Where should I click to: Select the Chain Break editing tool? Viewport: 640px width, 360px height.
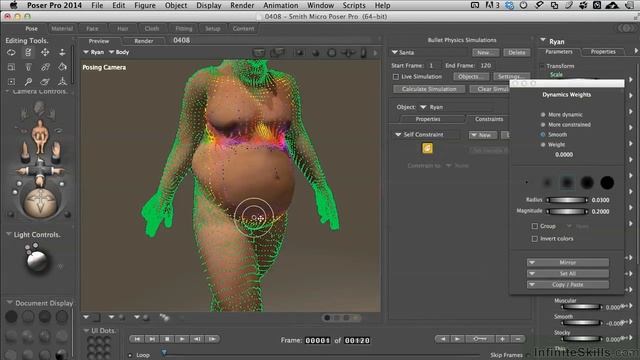(45, 67)
